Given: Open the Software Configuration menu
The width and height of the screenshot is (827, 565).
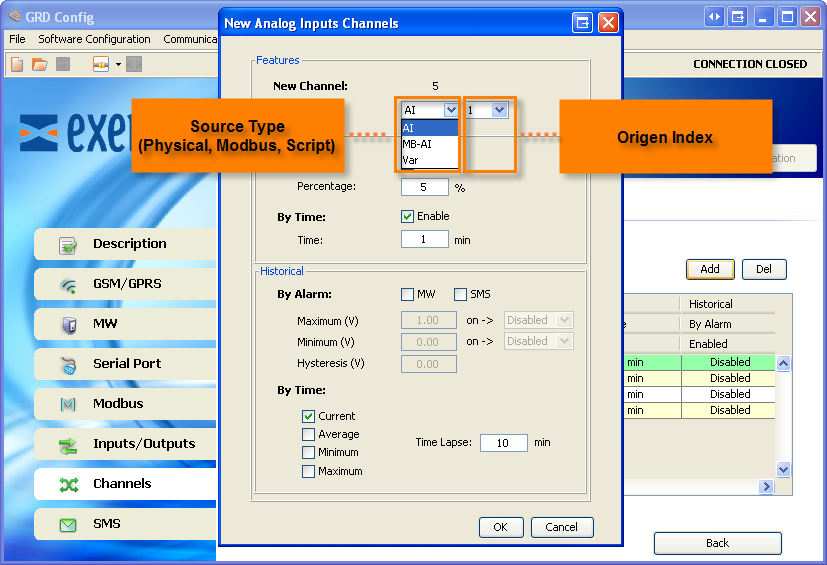Looking at the screenshot, I should [x=94, y=39].
